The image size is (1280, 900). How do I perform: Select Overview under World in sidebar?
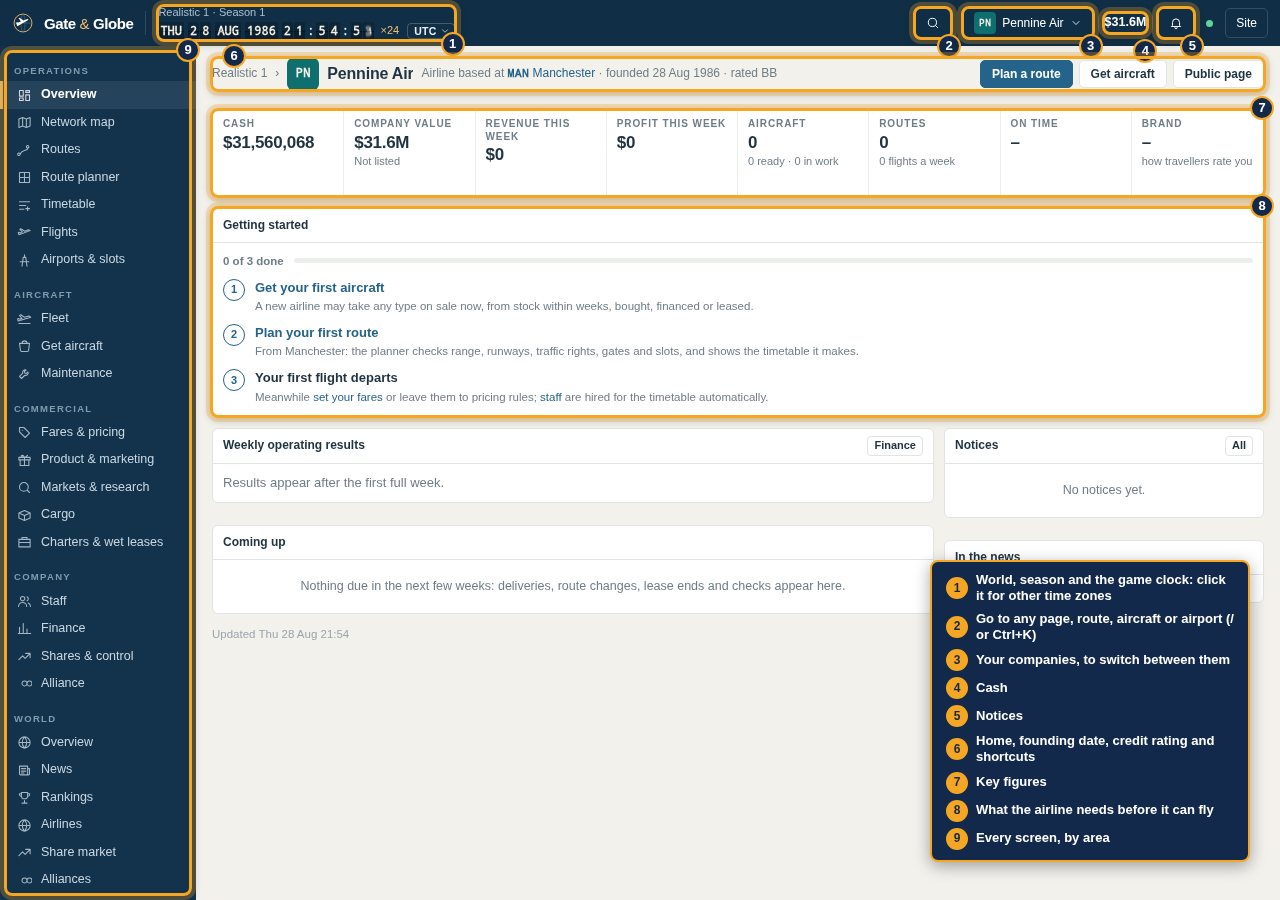(96, 742)
